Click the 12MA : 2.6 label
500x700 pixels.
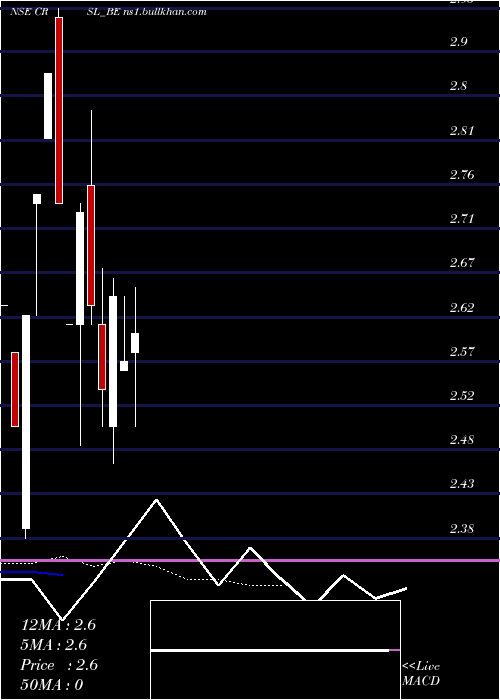(58, 625)
